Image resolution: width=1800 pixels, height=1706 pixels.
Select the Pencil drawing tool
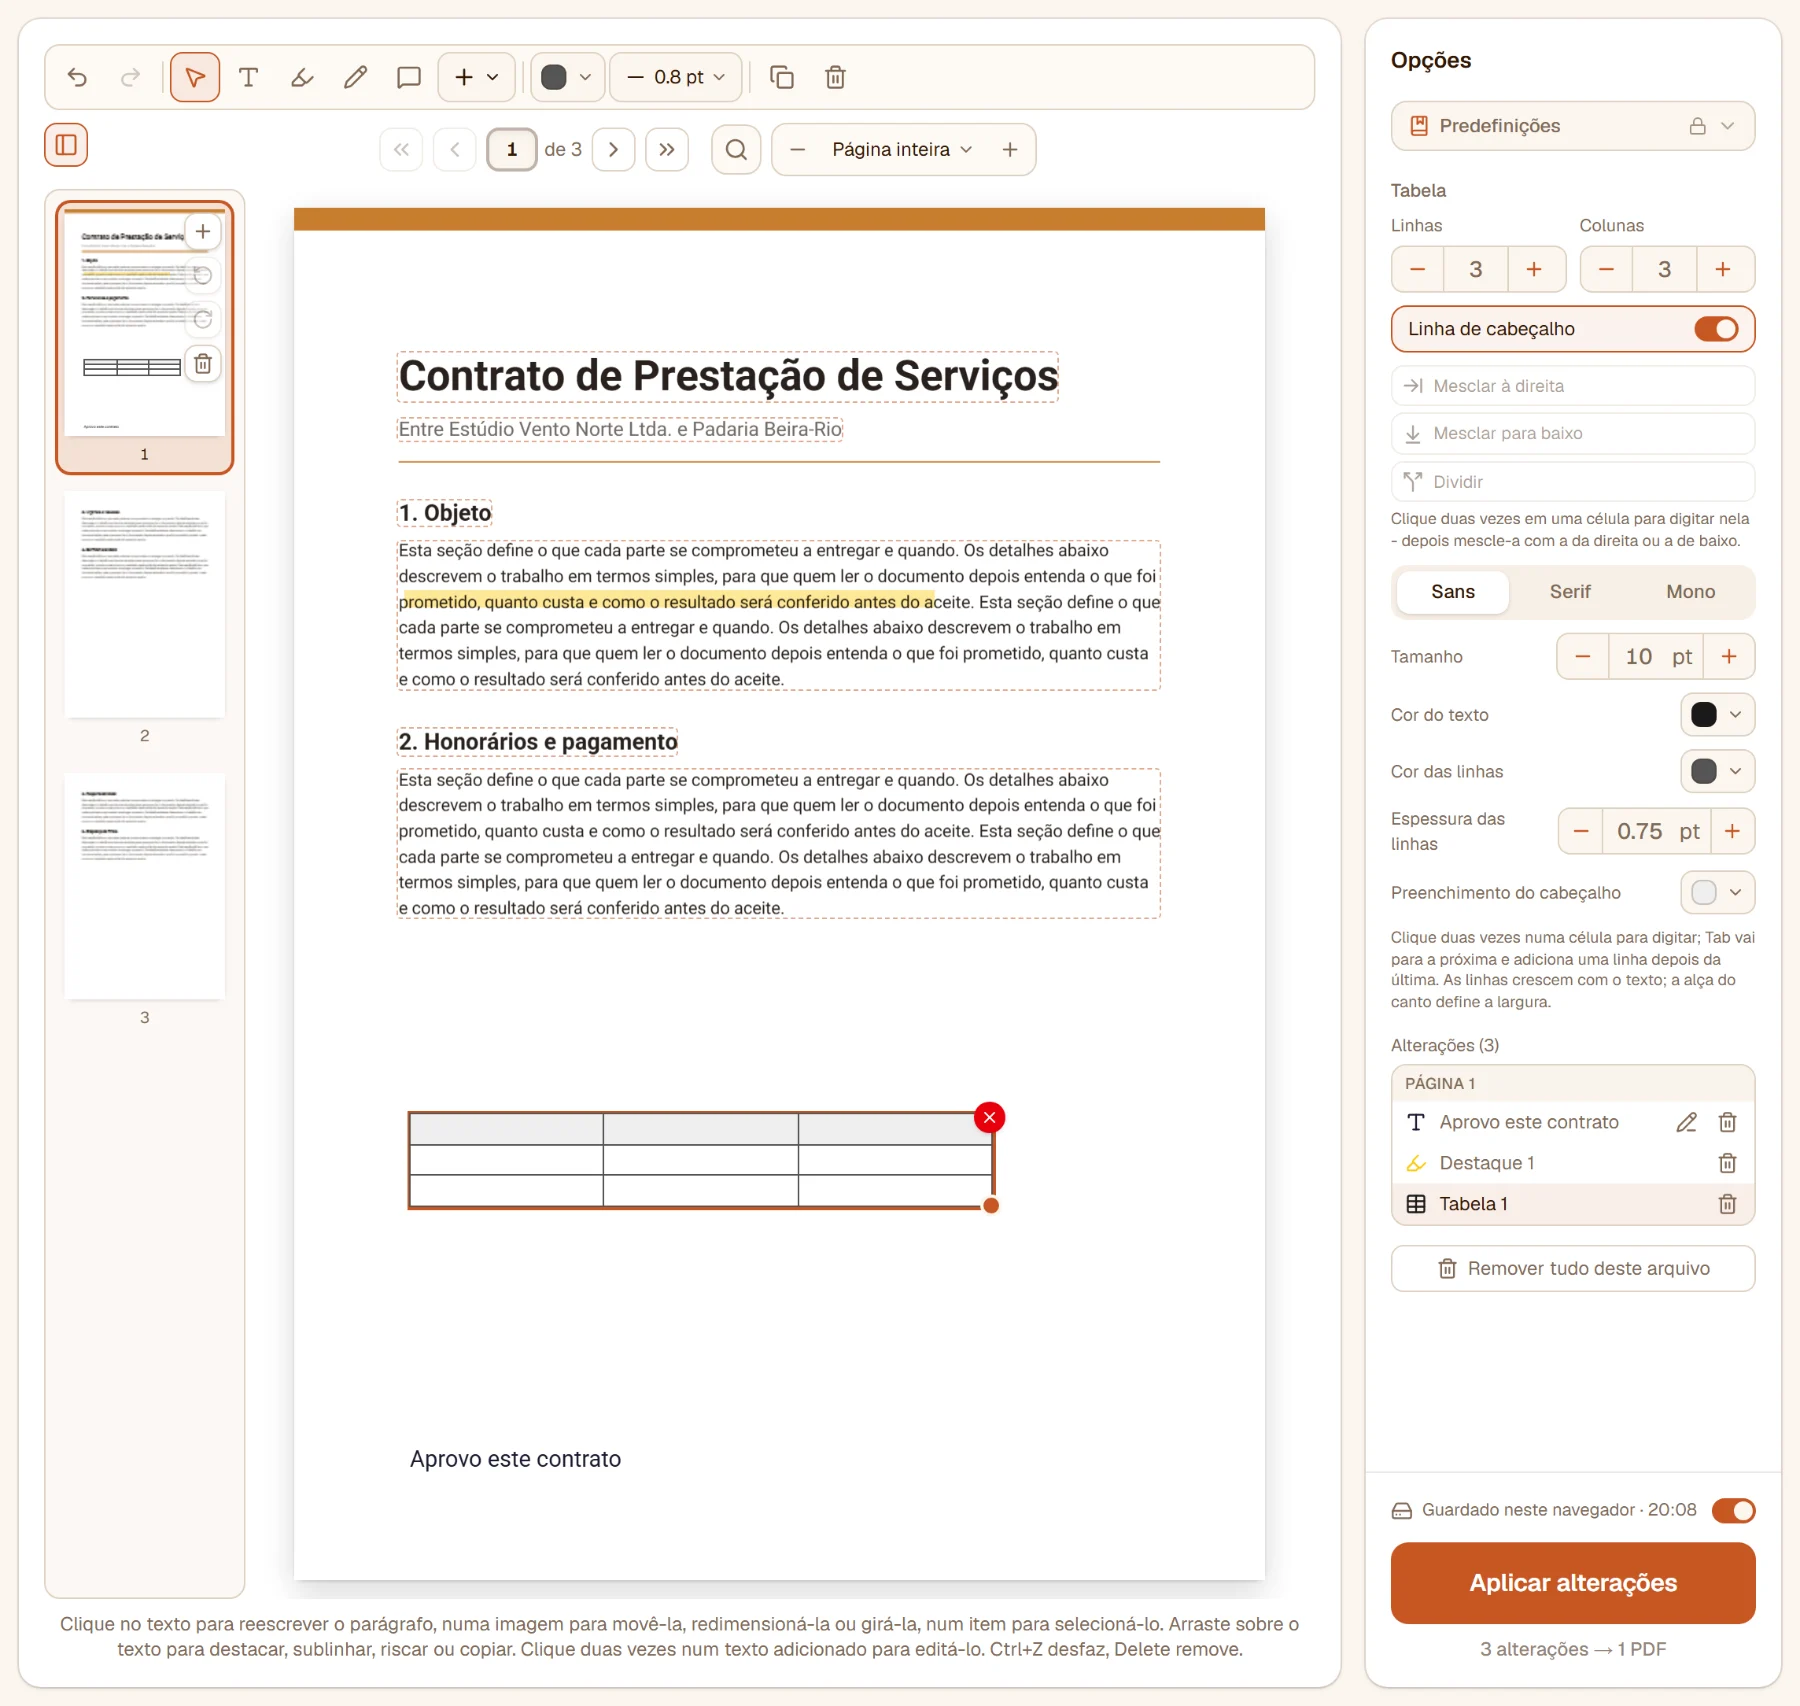pyautogui.click(x=355, y=77)
